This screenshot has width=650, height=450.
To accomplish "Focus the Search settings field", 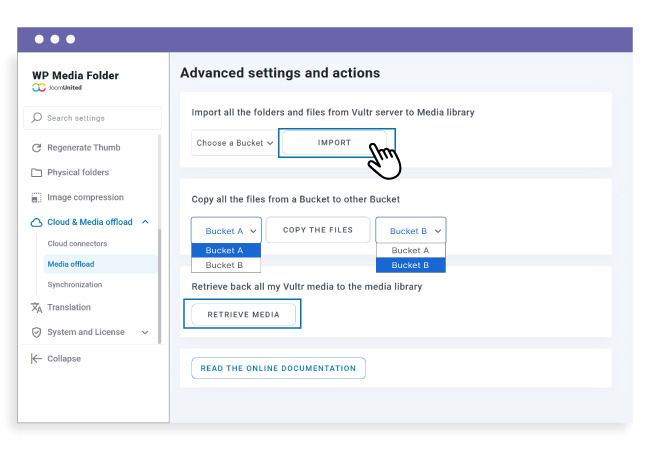I will (92, 118).
